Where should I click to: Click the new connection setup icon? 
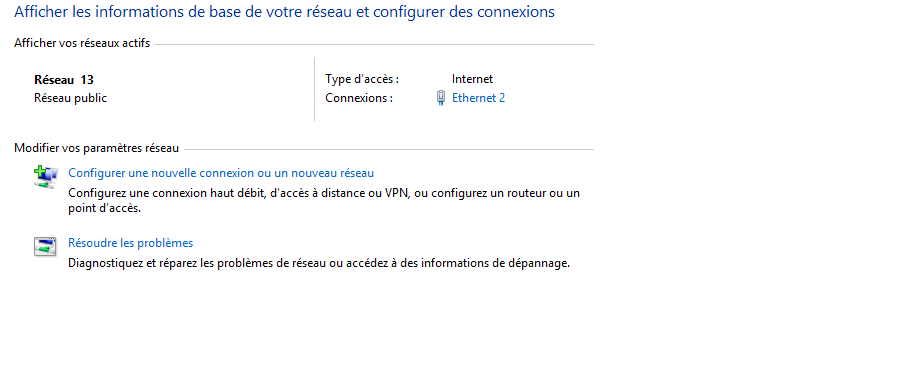[x=45, y=177]
